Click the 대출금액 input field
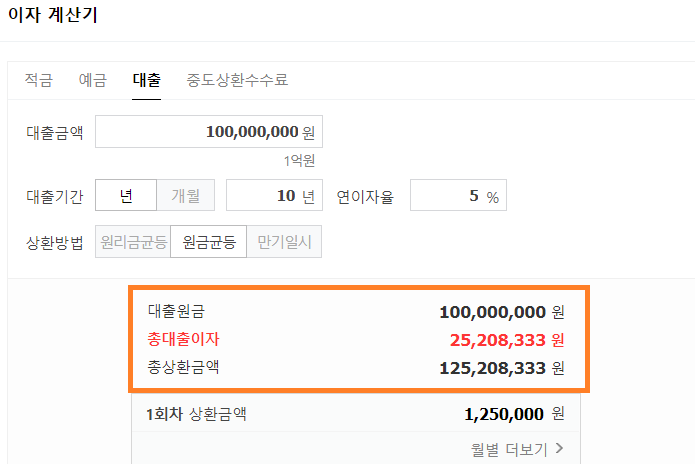This screenshot has width=695, height=464. click(209, 132)
